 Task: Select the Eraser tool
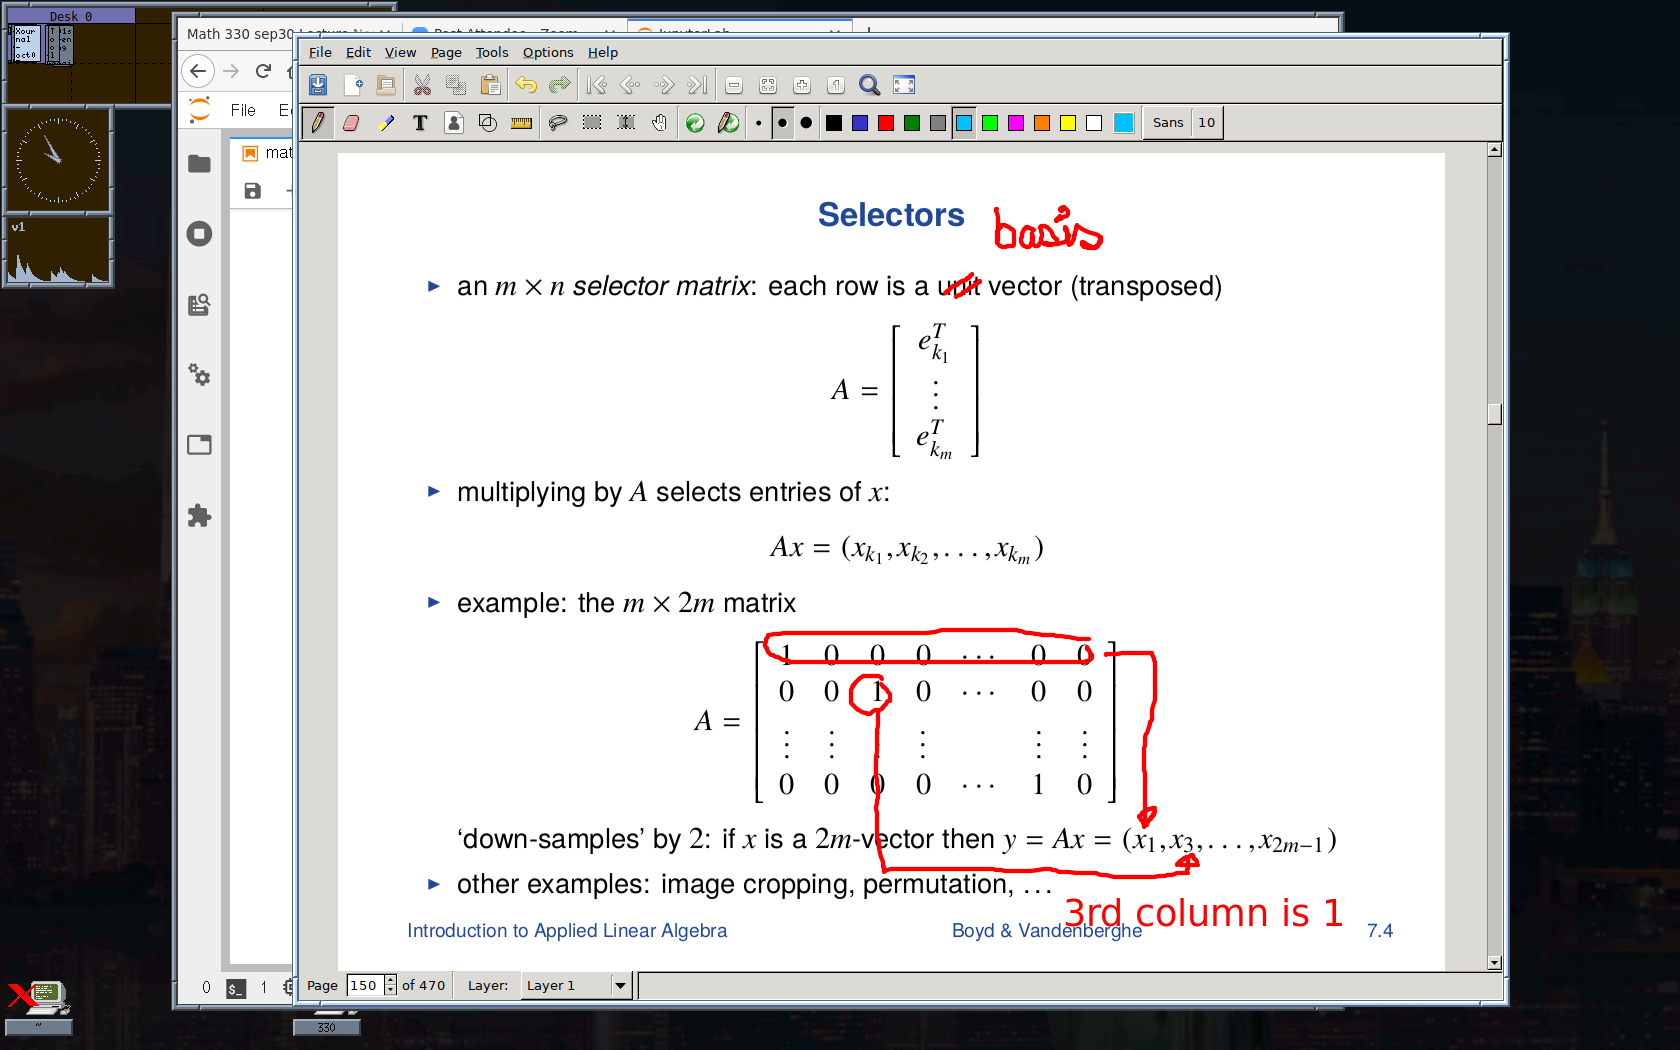[x=351, y=122]
